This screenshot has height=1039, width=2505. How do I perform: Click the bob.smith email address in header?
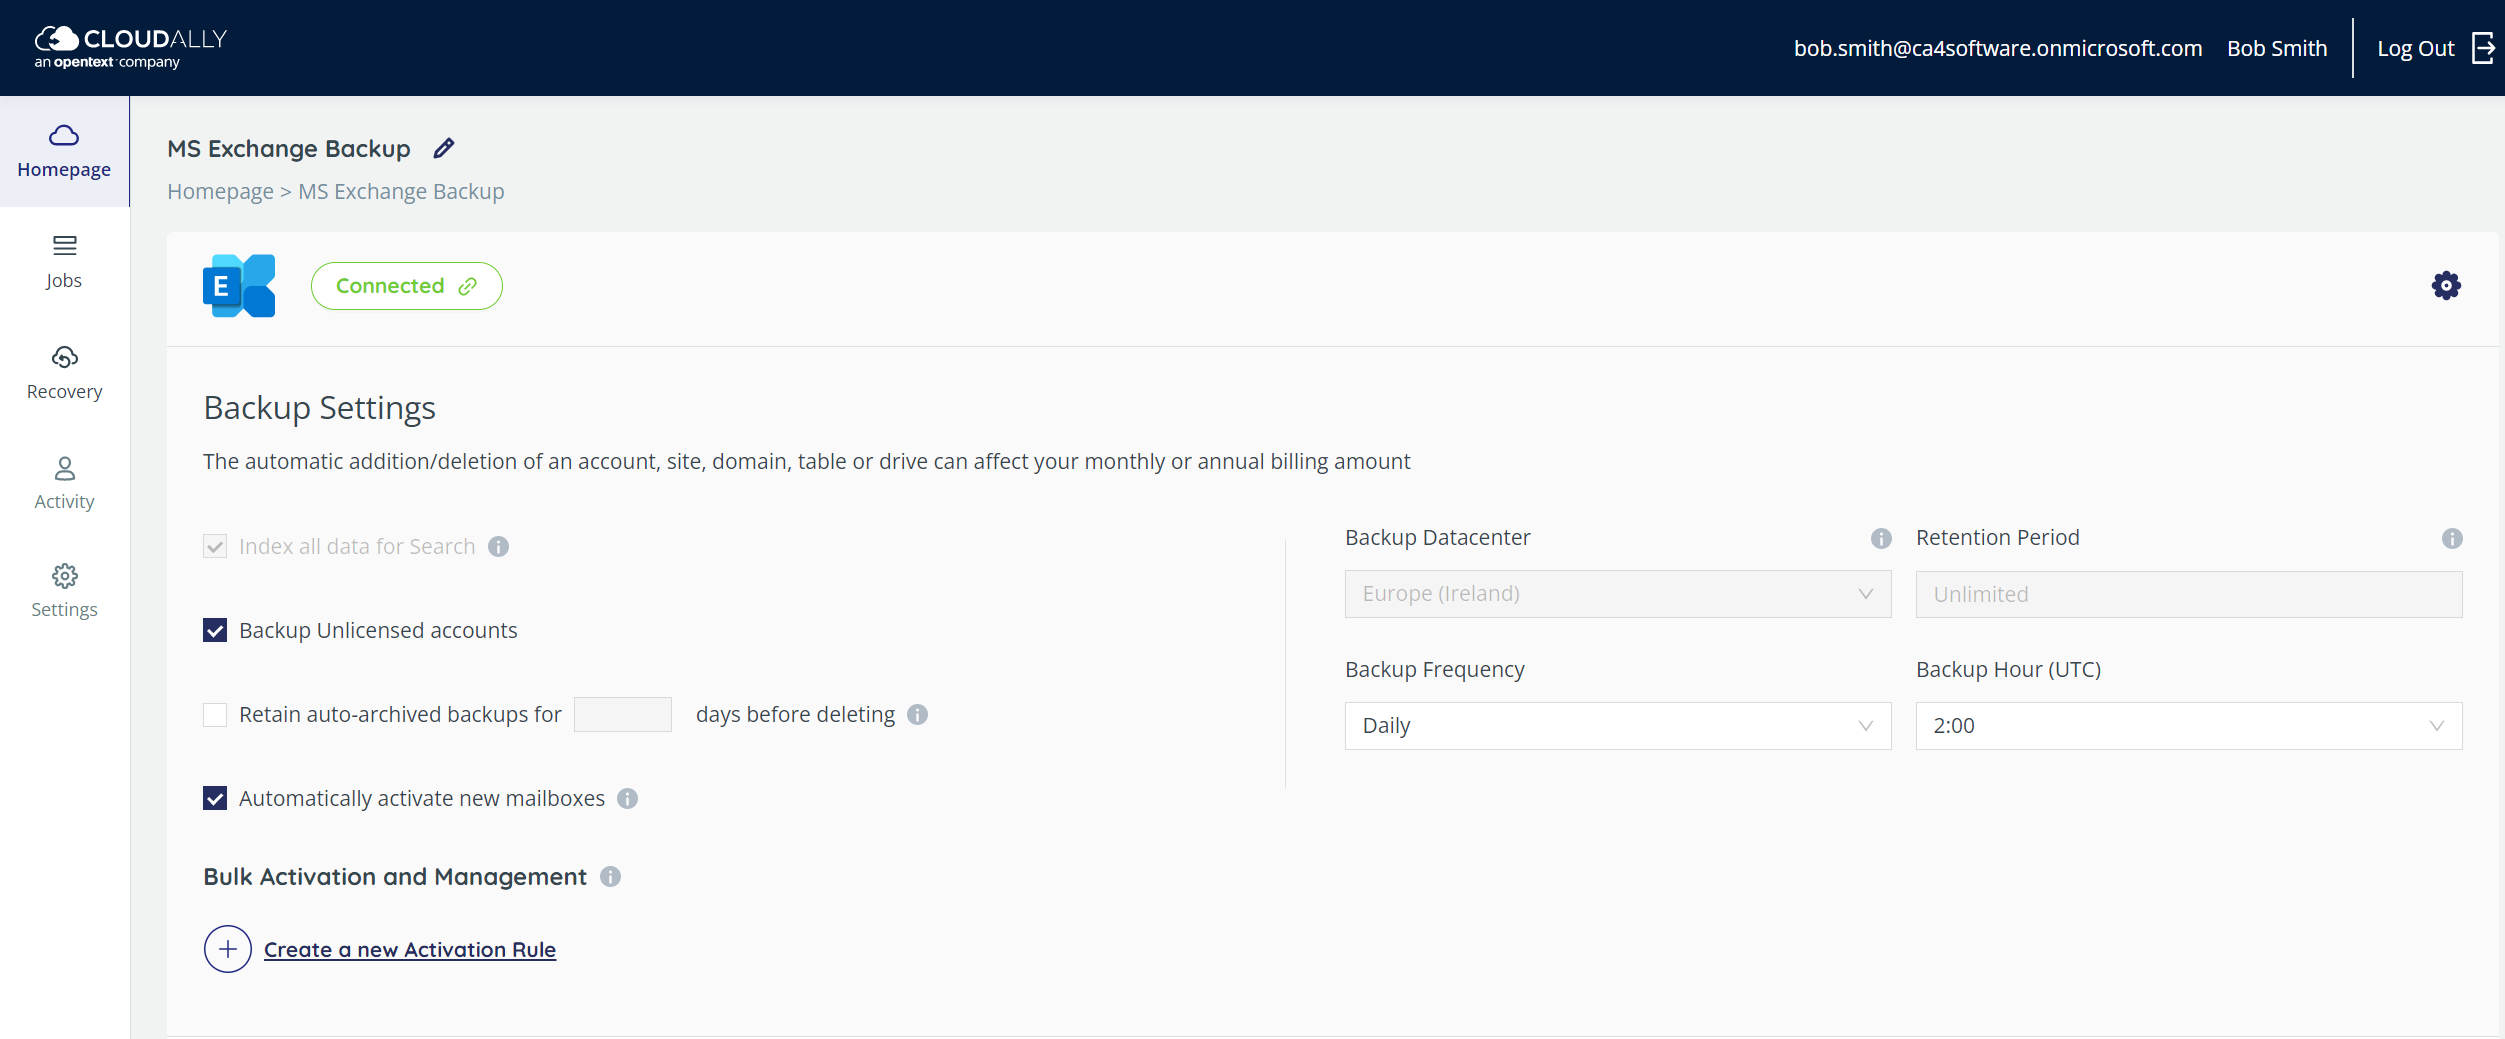tap(1998, 48)
